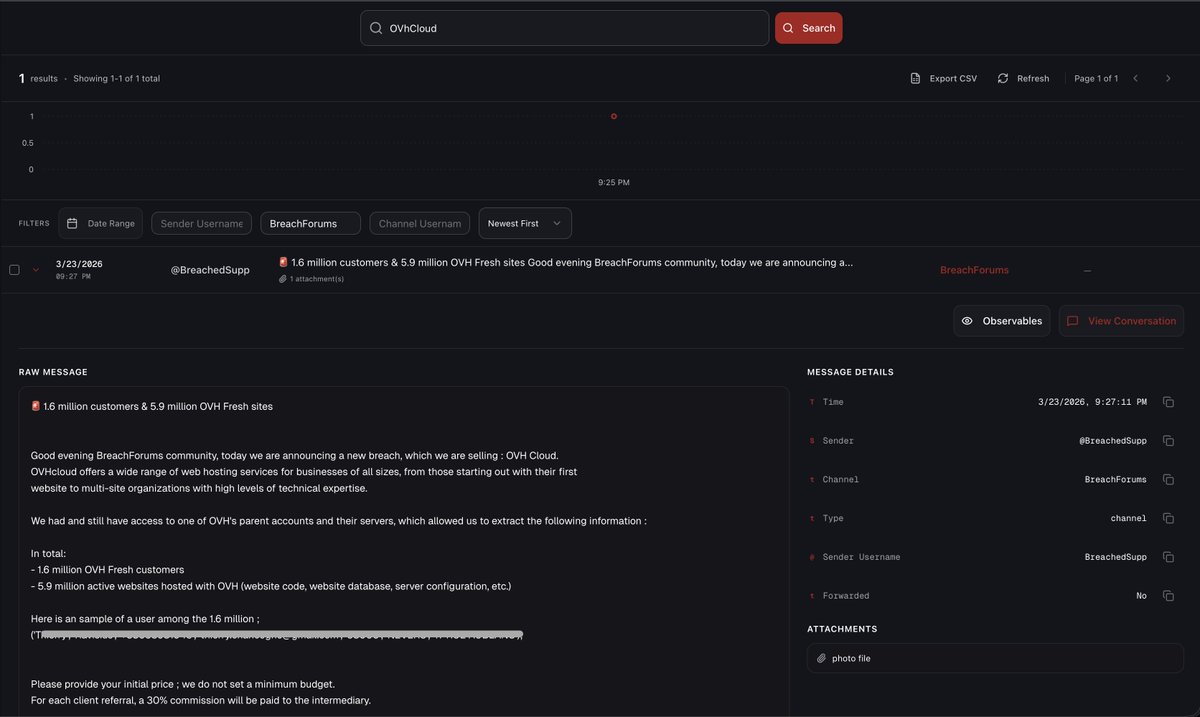
Task: Click the S icon beside Sender label
Action: (x=812, y=441)
